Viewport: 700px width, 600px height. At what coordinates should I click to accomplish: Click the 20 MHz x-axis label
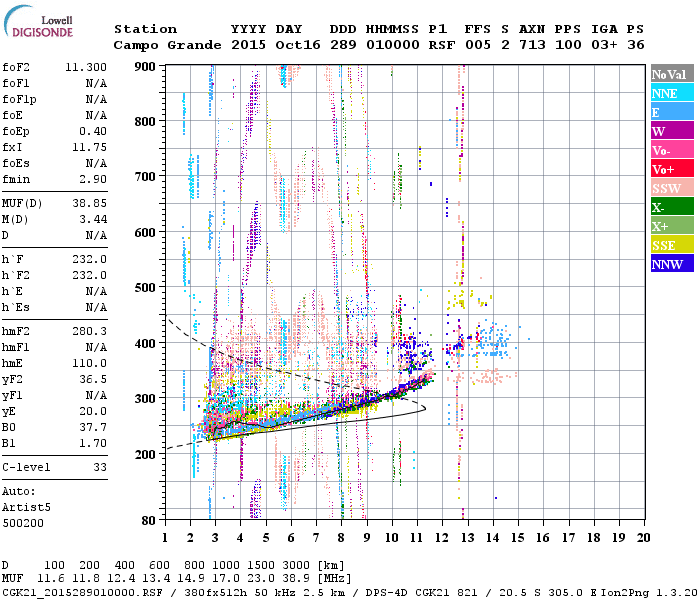643,538
